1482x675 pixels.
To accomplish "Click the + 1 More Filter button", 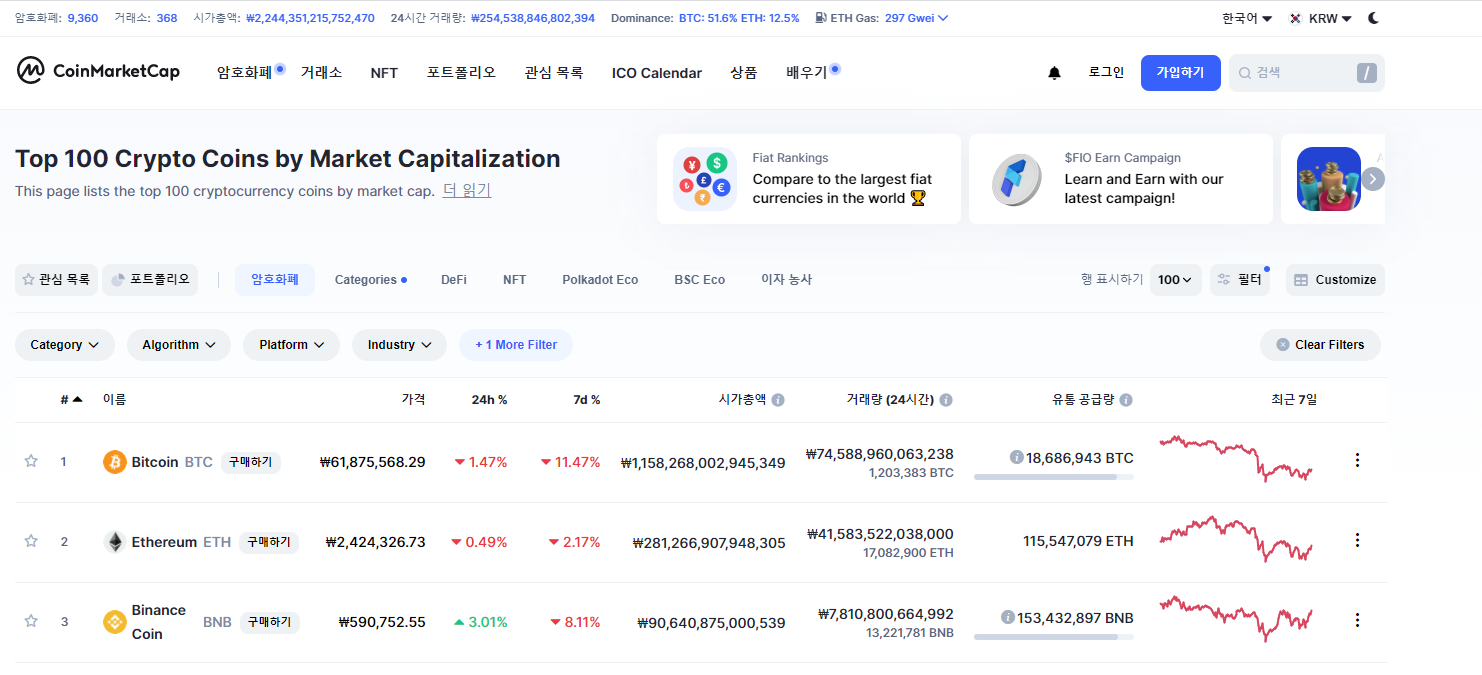I will click(x=516, y=345).
